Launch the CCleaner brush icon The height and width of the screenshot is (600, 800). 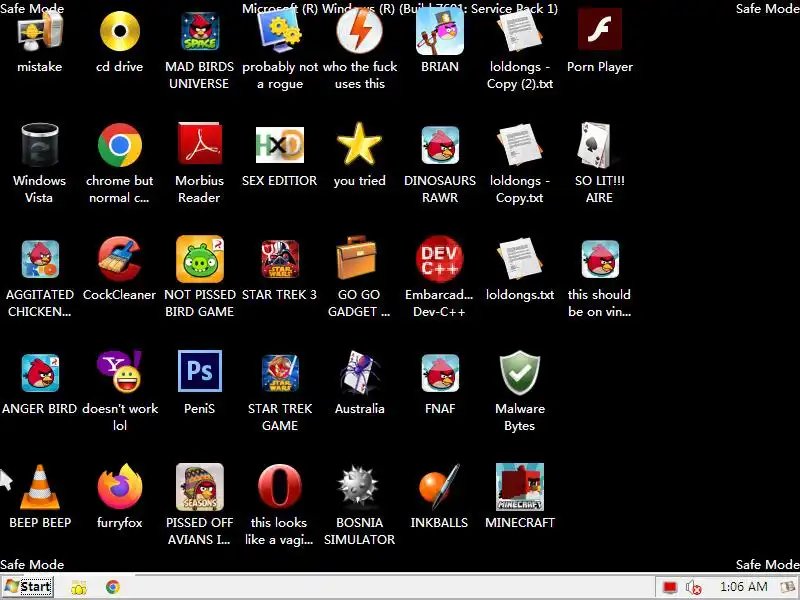pos(119,259)
